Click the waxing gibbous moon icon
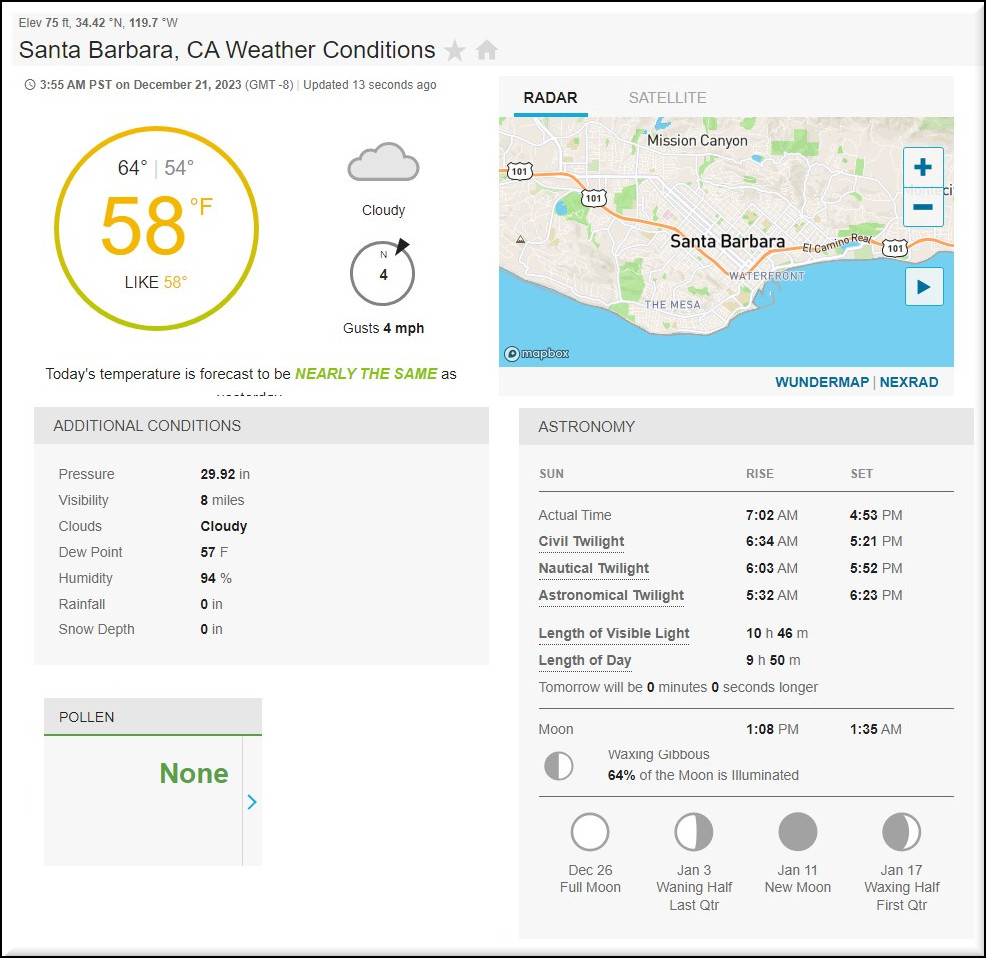 click(x=558, y=766)
